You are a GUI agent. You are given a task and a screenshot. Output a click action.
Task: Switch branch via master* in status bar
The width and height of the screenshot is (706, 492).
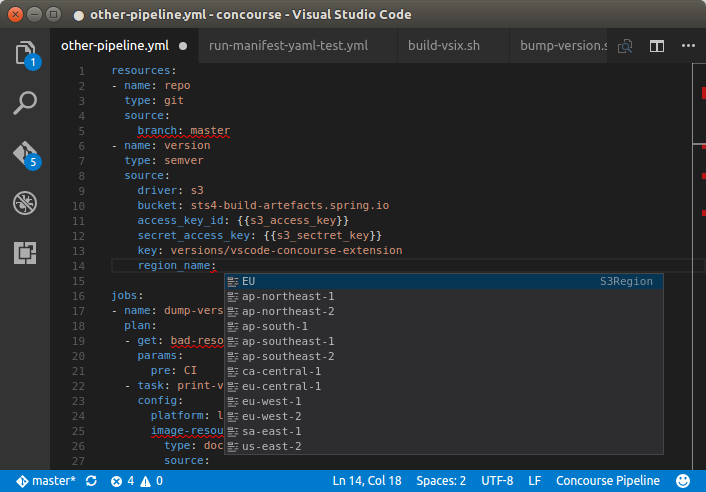46,481
